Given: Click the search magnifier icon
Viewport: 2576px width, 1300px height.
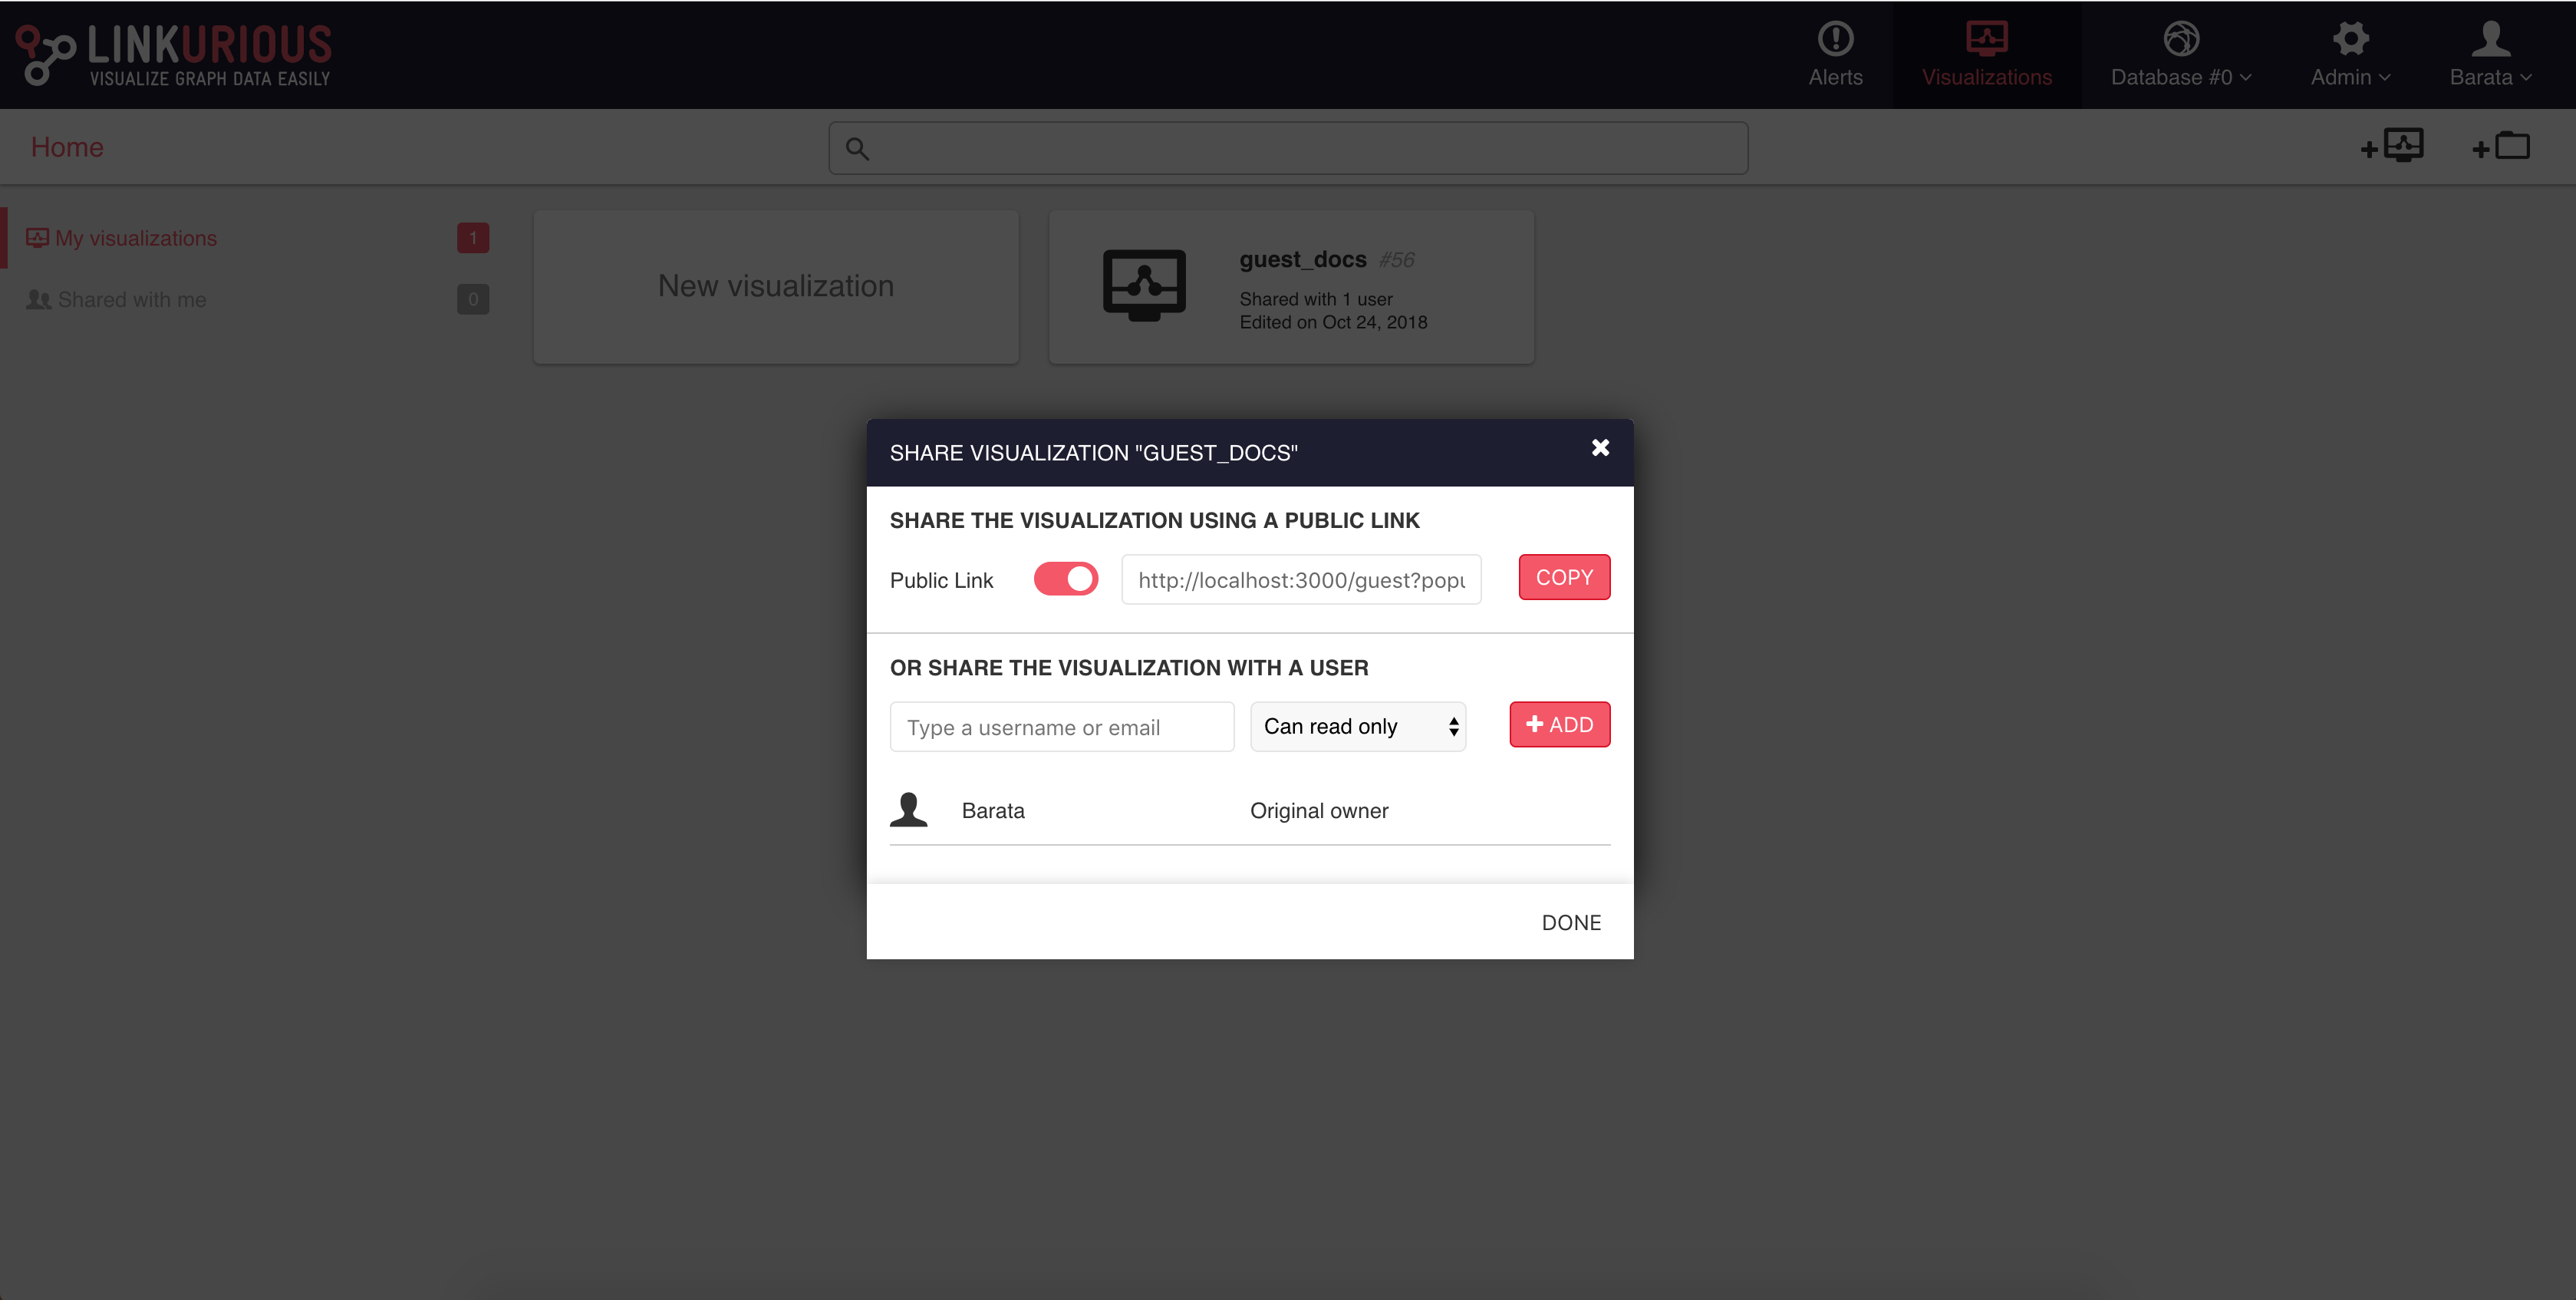Looking at the screenshot, I should [857, 149].
